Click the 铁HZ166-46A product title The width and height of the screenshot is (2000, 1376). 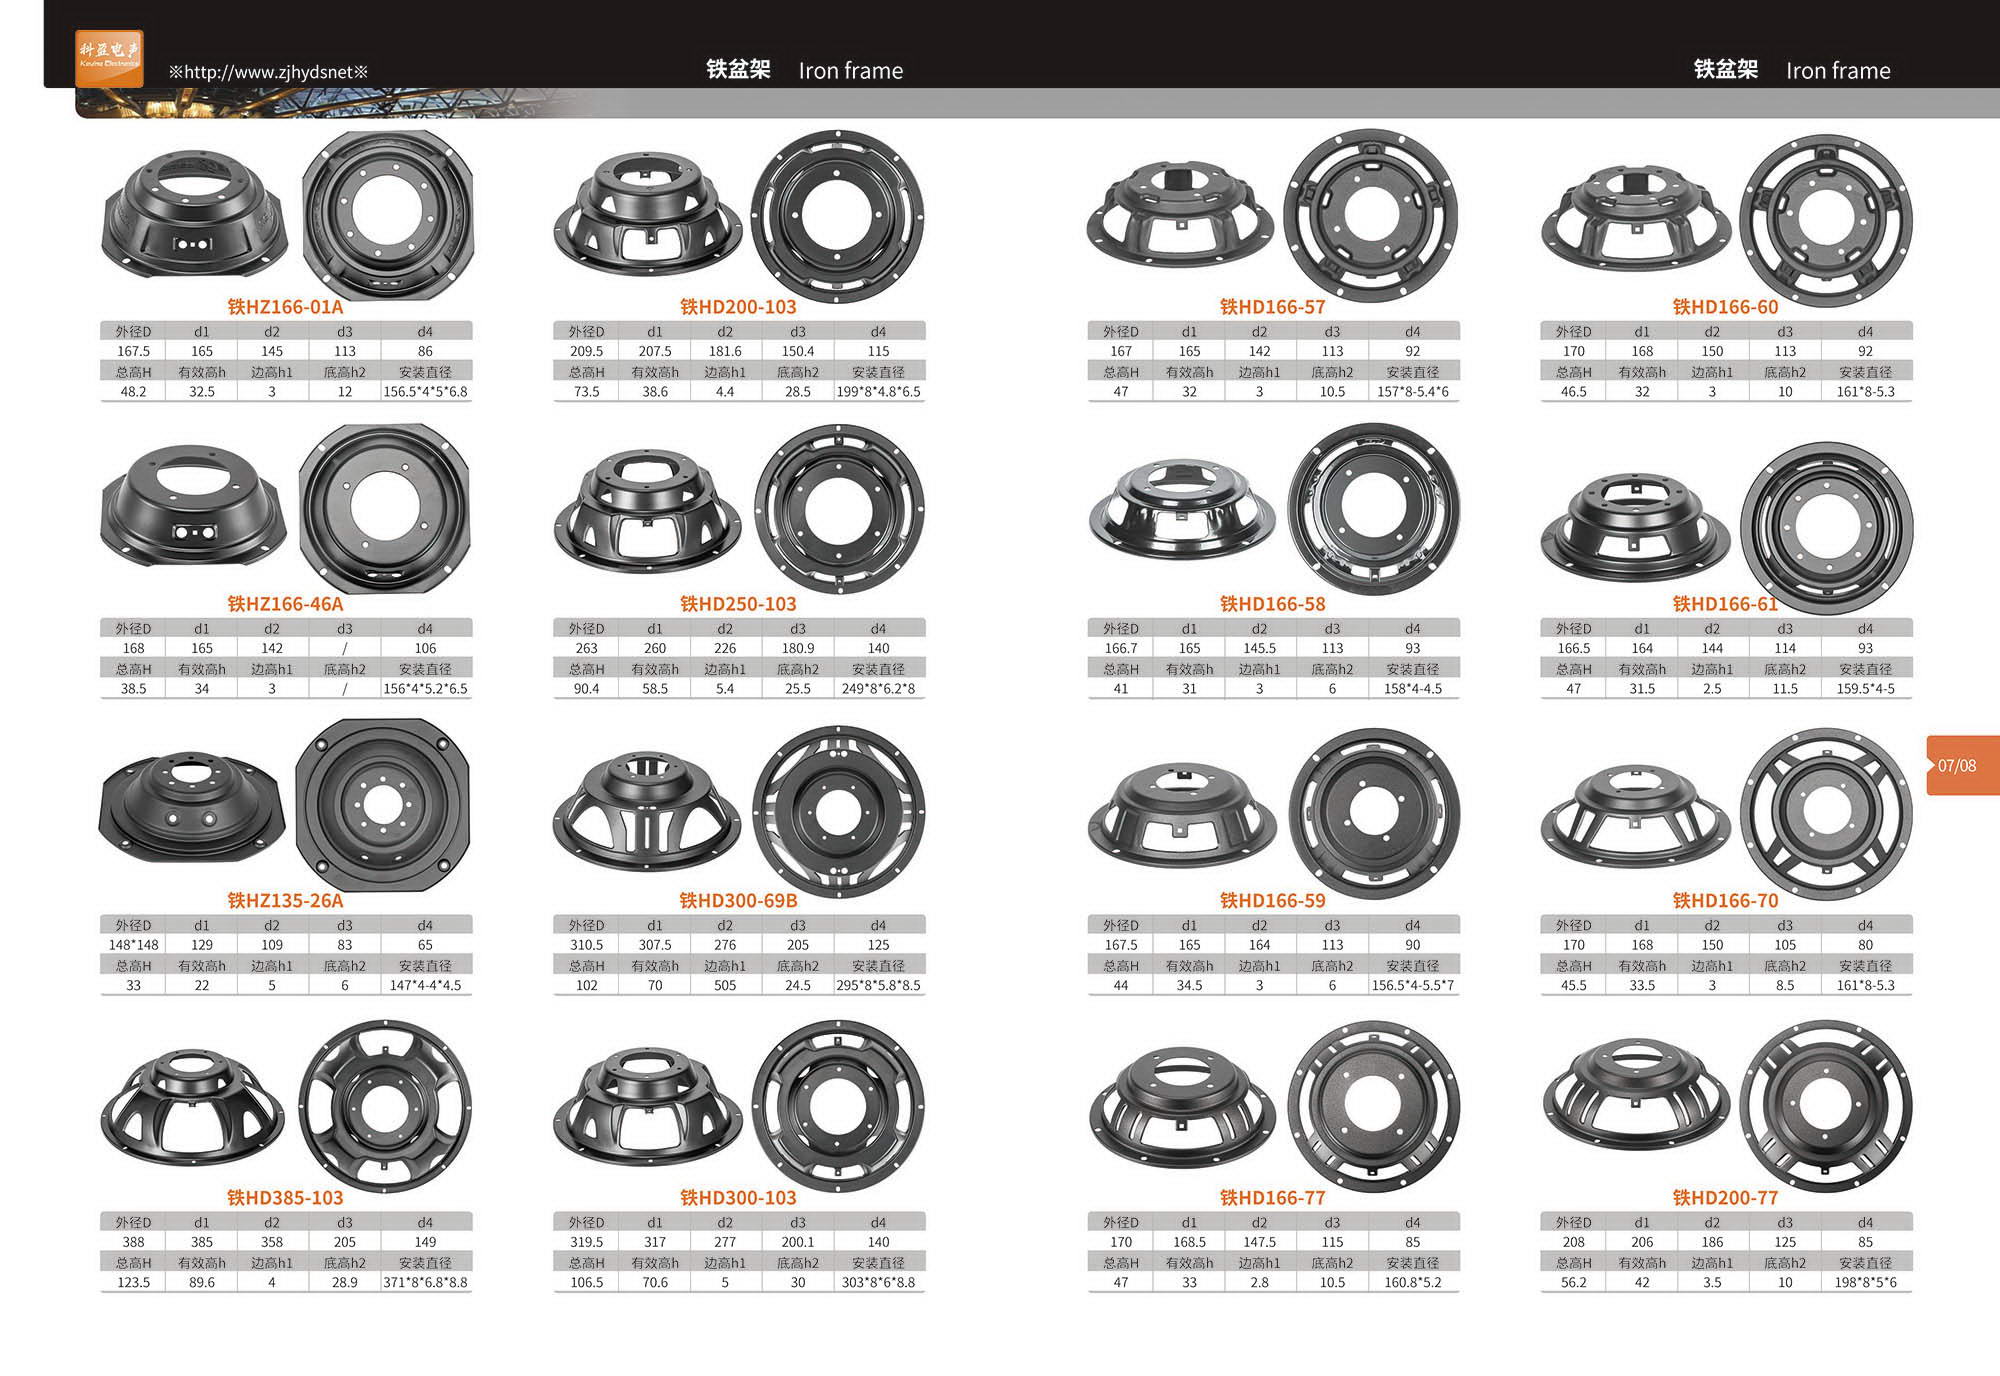click(x=285, y=604)
